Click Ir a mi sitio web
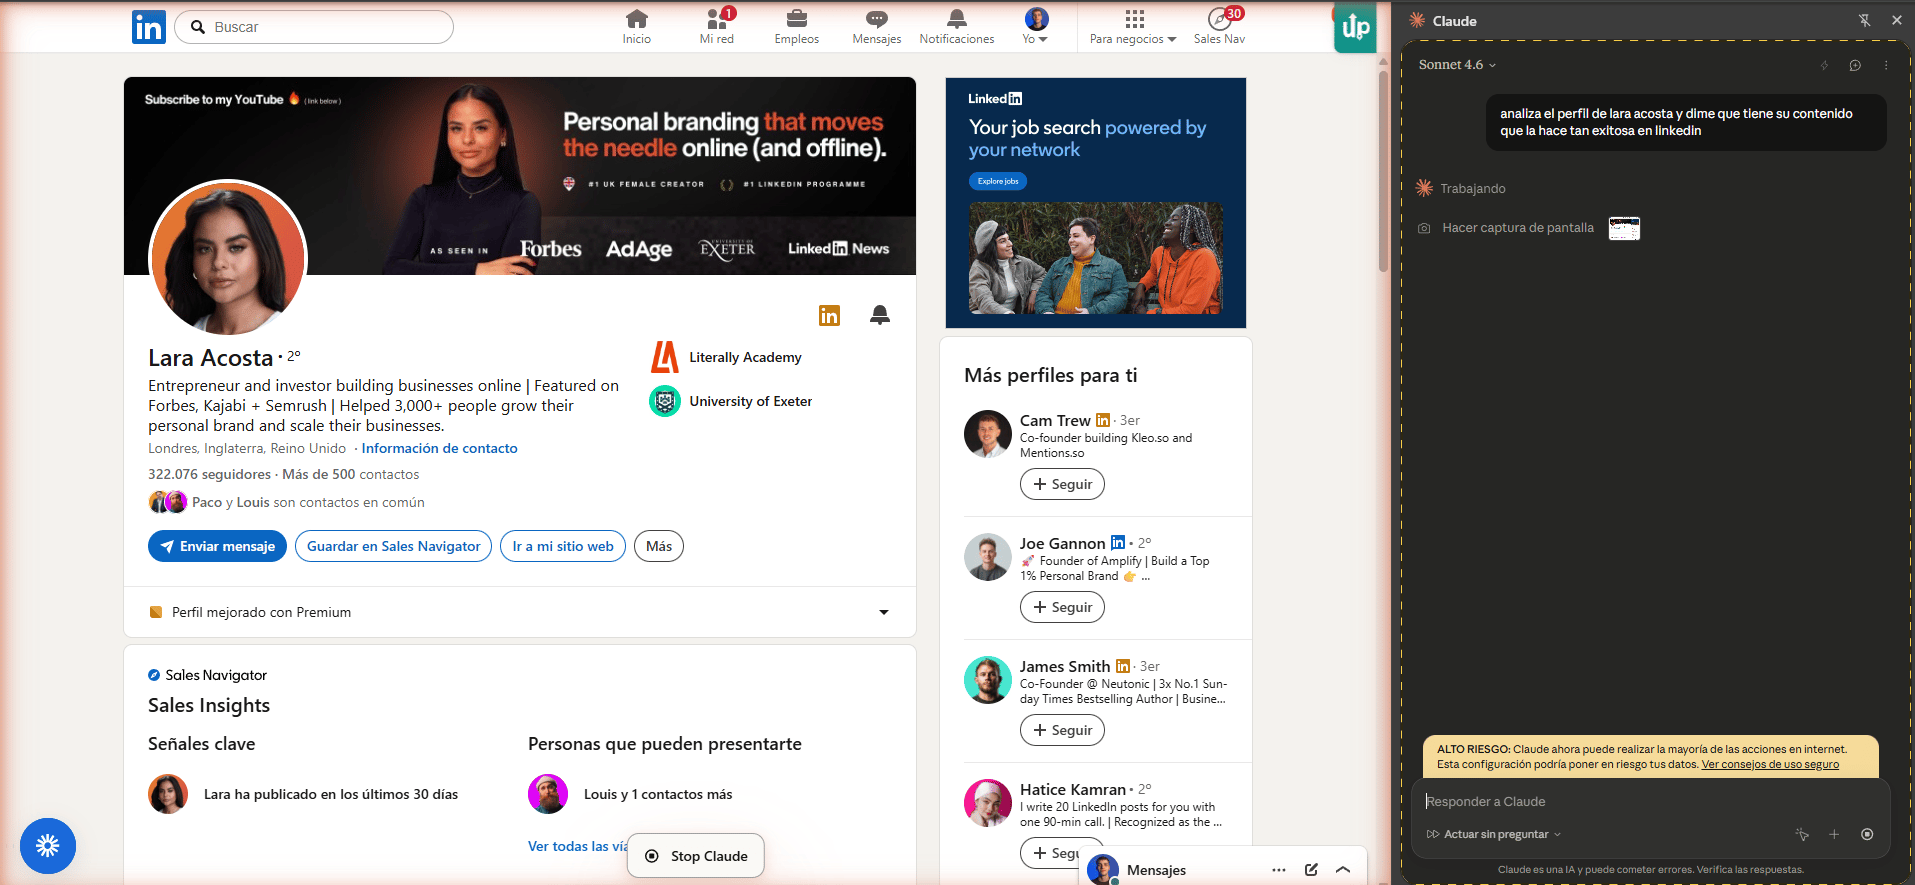 563,546
